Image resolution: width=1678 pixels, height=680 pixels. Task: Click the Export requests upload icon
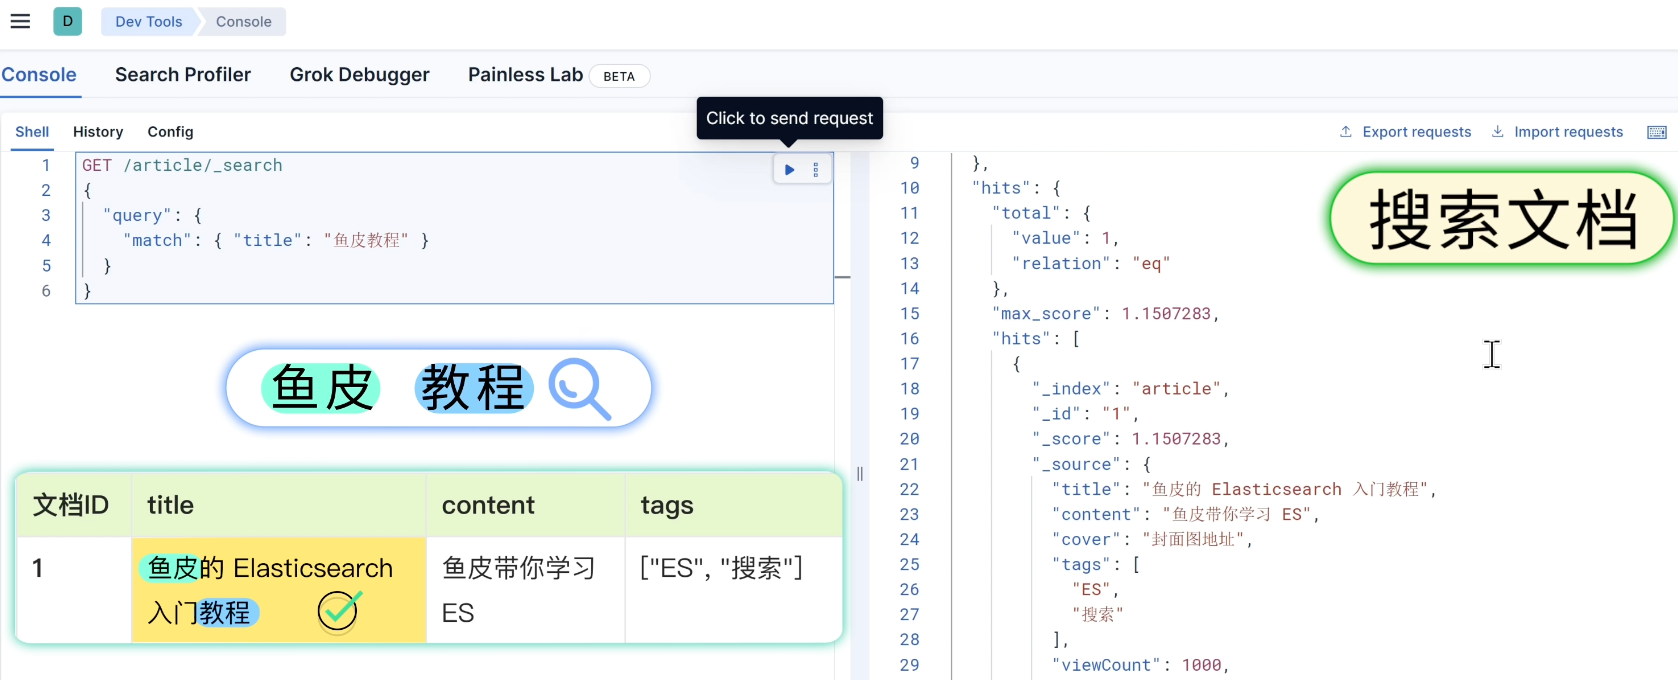[x=1346, y=131]
